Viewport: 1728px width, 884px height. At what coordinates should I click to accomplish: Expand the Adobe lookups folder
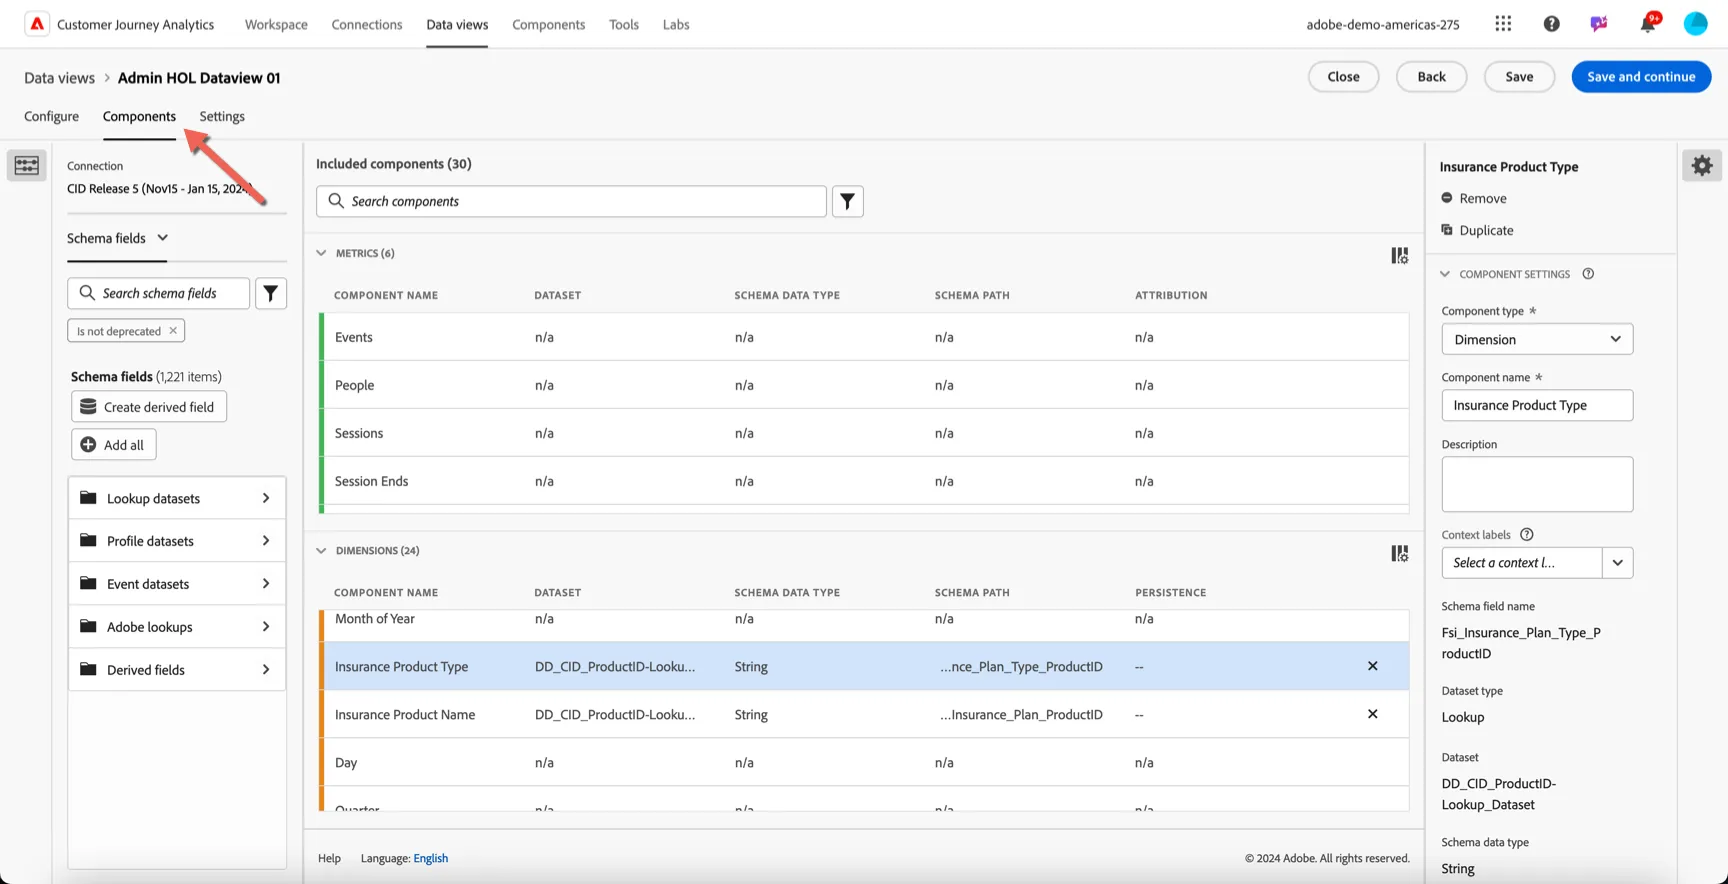coord(177,627)
